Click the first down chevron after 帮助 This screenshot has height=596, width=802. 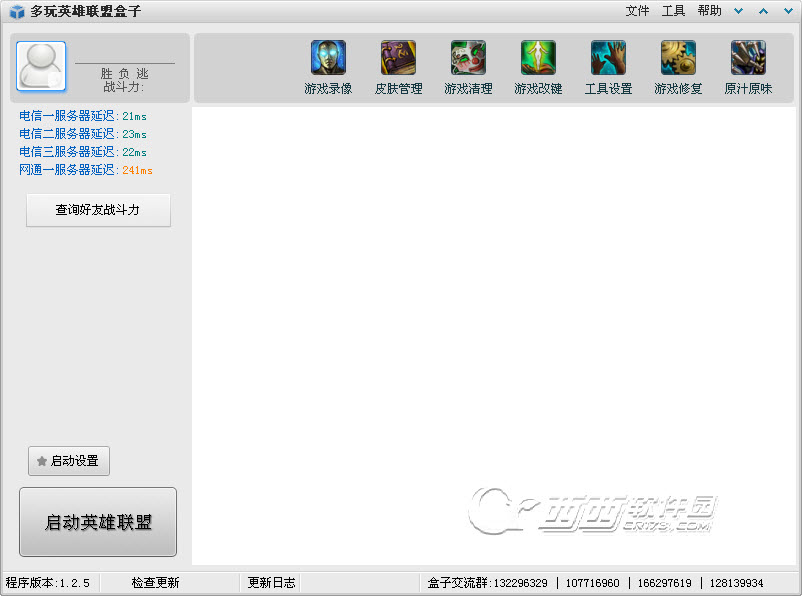(738, 11)
